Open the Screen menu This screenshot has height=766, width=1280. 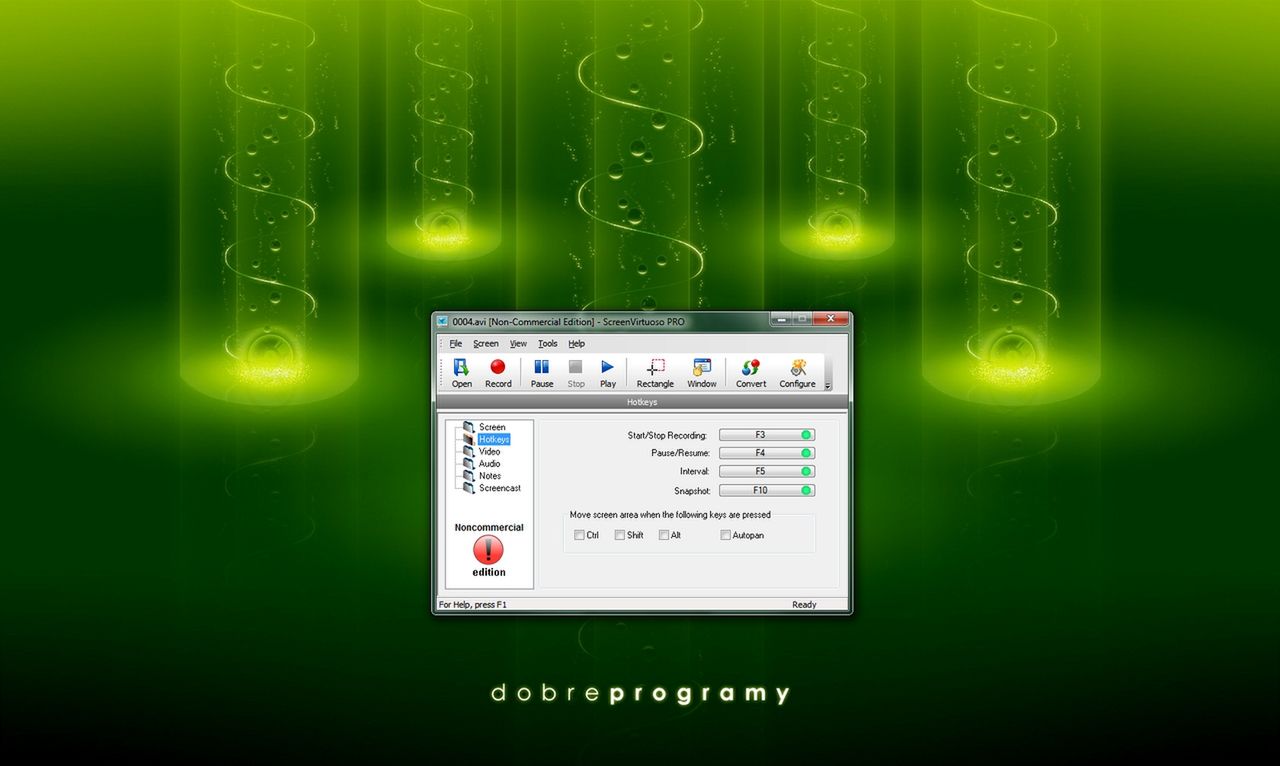[486, 343]
